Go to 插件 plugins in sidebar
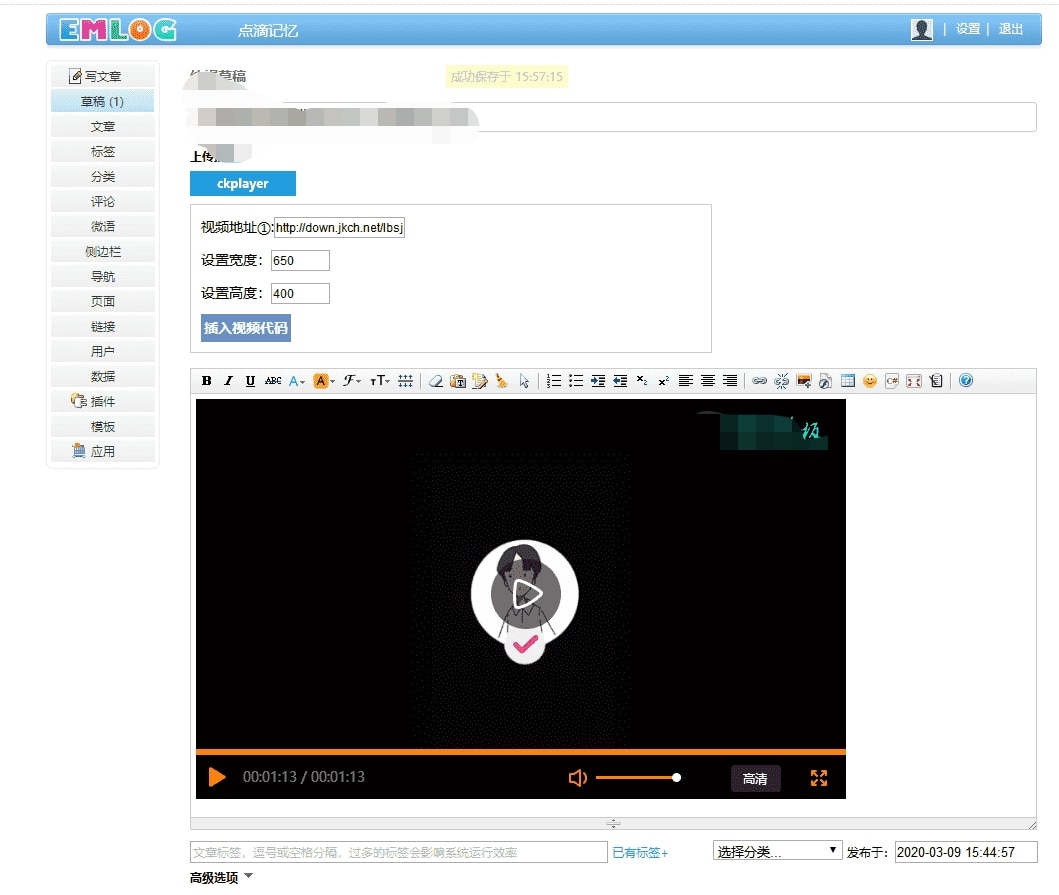Screen dimensions: 1059x895 click(x=103, y=401)
